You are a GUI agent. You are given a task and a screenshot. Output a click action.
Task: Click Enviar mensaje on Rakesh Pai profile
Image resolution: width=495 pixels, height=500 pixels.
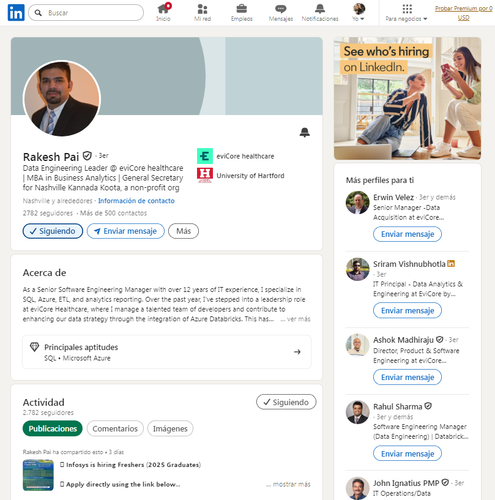pos(126,231)
